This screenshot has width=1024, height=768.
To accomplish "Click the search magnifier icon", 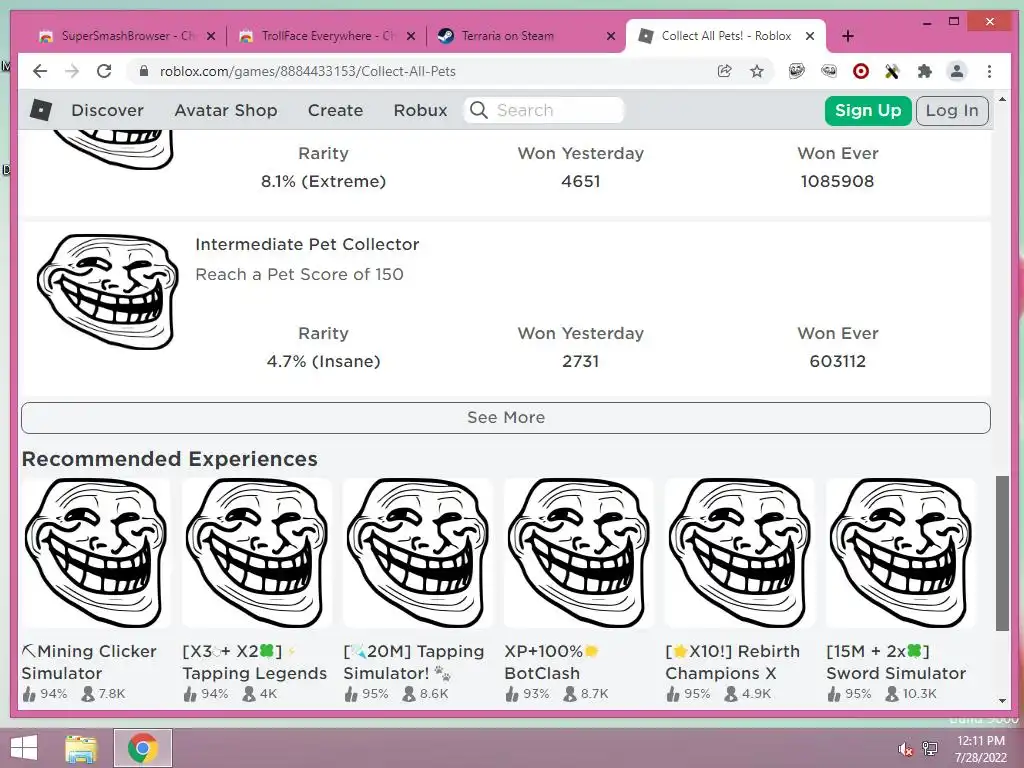I will (x=479, y=110).
